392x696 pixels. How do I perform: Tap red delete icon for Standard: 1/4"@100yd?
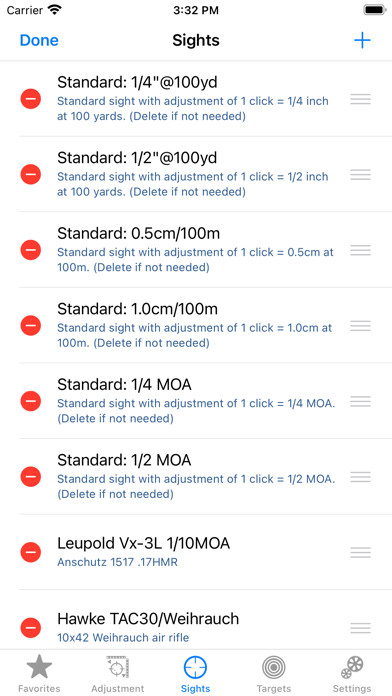[31, 99]
